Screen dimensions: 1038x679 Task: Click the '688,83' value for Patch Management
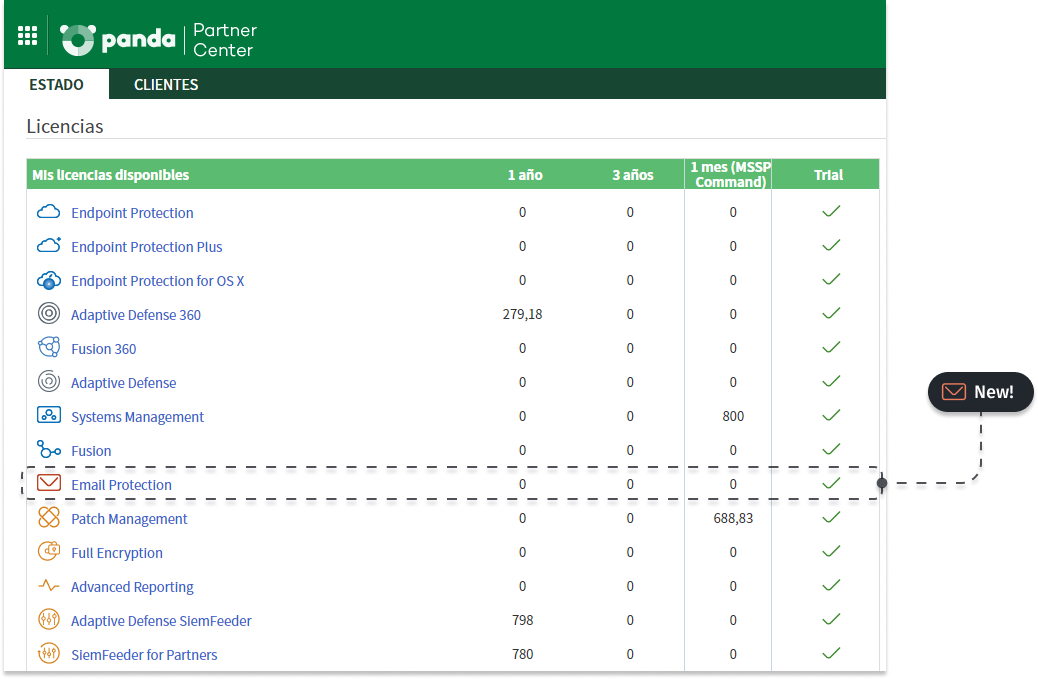click(733, 518)
